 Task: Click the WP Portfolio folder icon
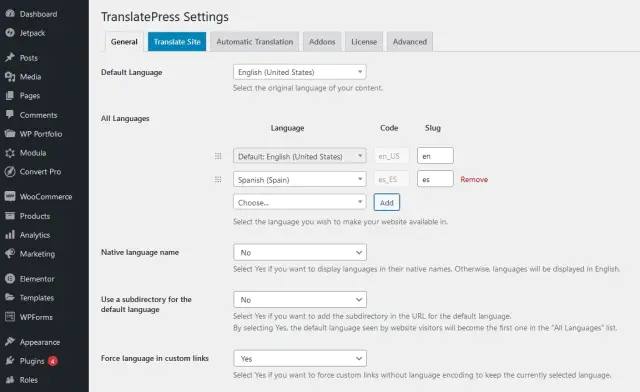(x=10, y=134)
